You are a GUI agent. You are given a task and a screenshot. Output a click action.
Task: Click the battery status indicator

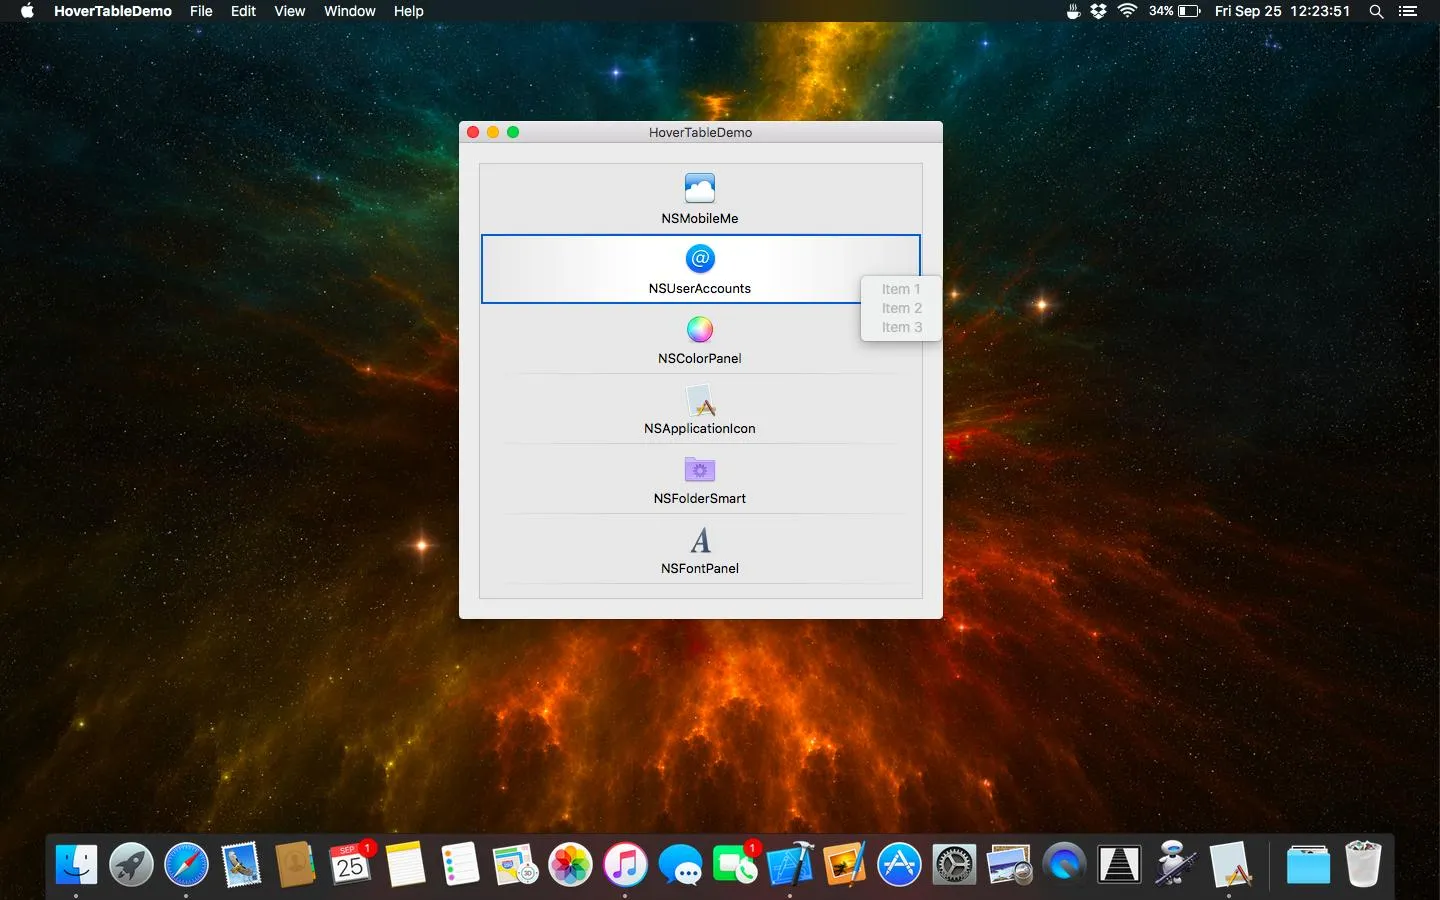point(1175,11)
